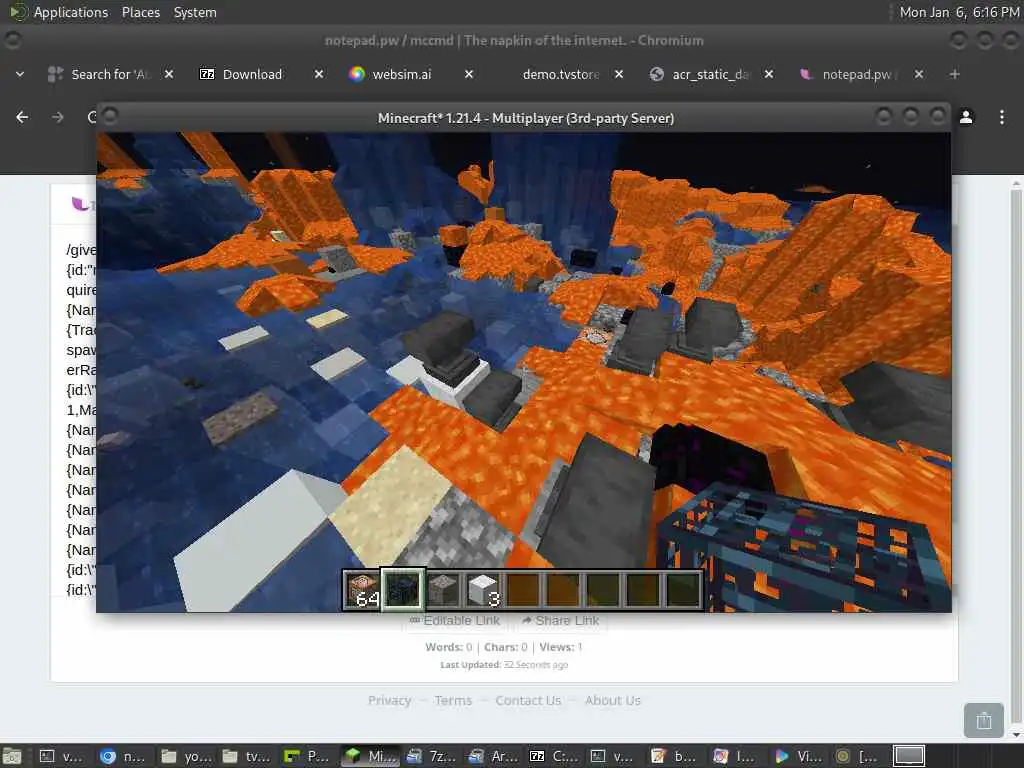Screen dimensions: 1024x768
Task: Click the floating clipboard button on notepad.pw
Action: (984, 720)
